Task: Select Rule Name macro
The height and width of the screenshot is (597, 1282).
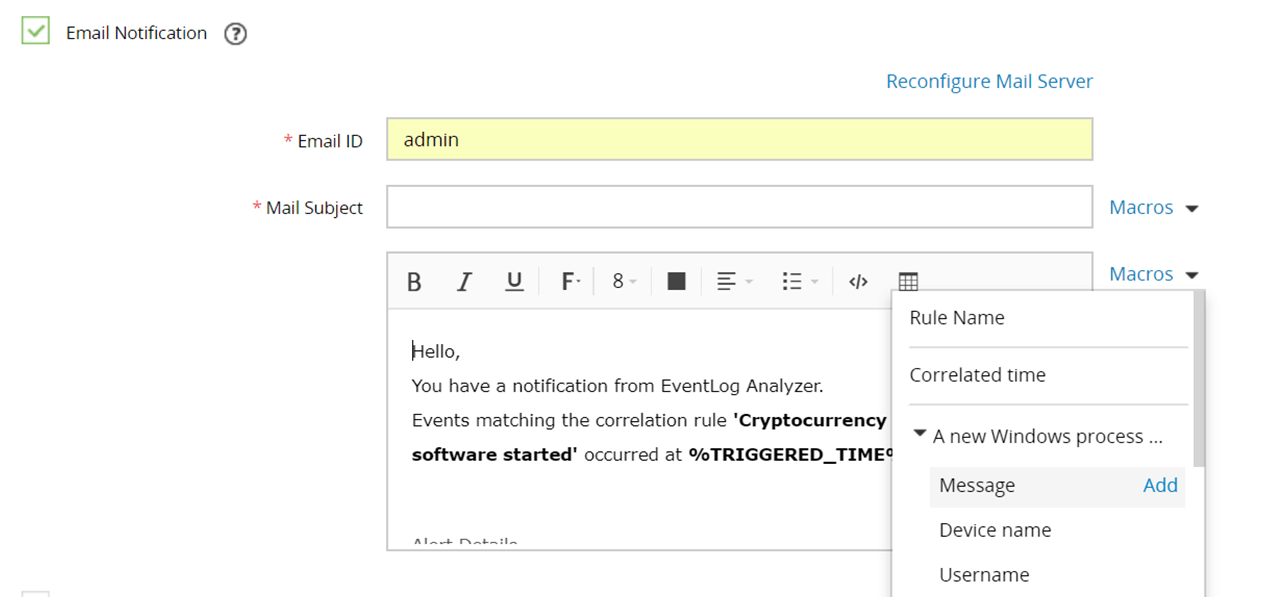Action: click(957, 318)
